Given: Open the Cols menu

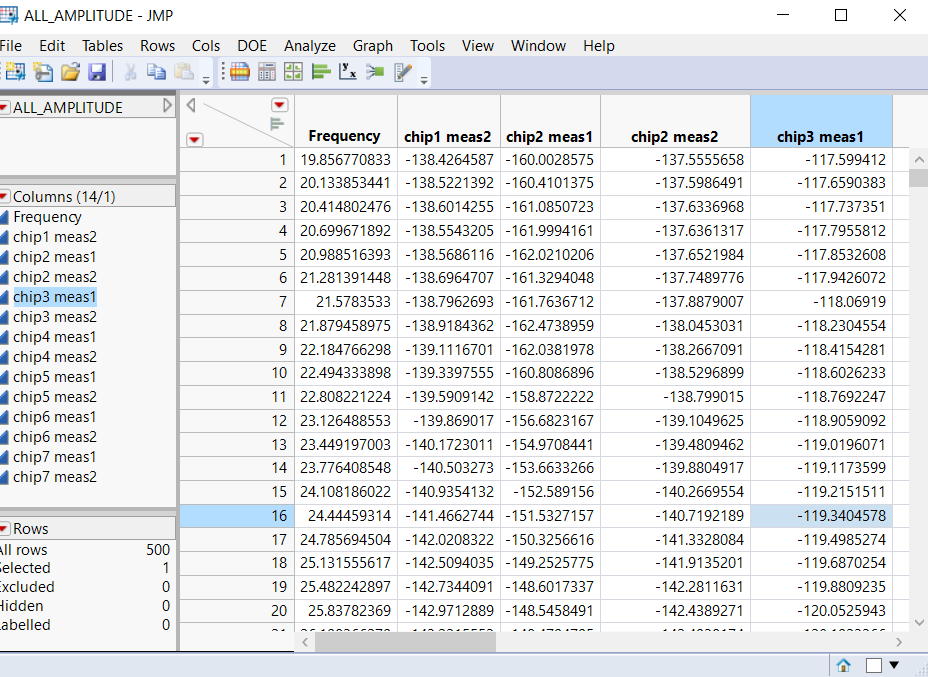Looking at the screenshot, I should tap(206, 46).
